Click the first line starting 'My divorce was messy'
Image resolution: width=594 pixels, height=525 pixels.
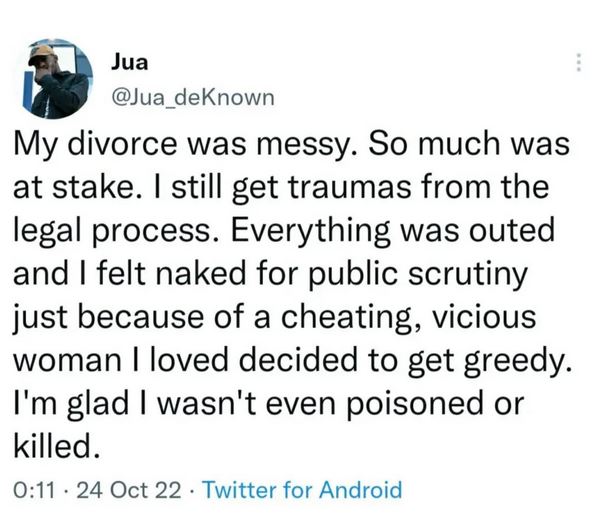(292, 145)
